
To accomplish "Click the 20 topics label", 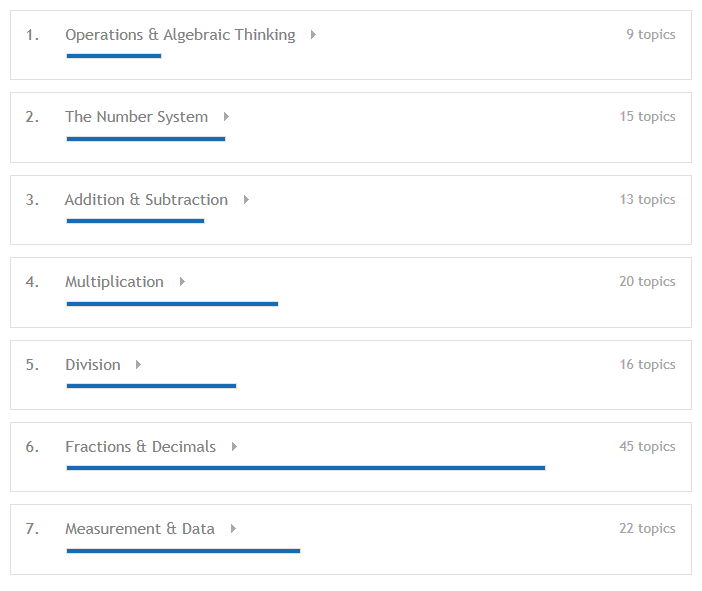I will point(647,281).
